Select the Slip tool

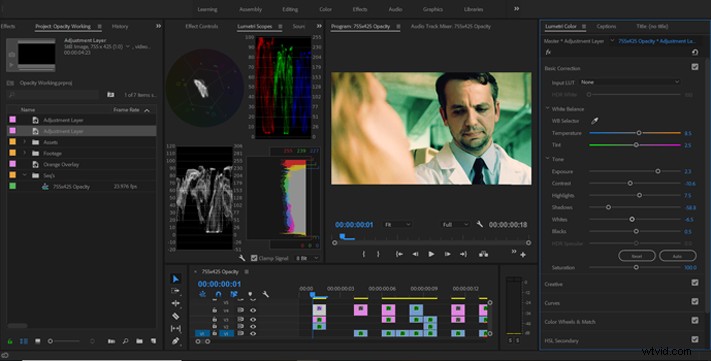point(176,328)
